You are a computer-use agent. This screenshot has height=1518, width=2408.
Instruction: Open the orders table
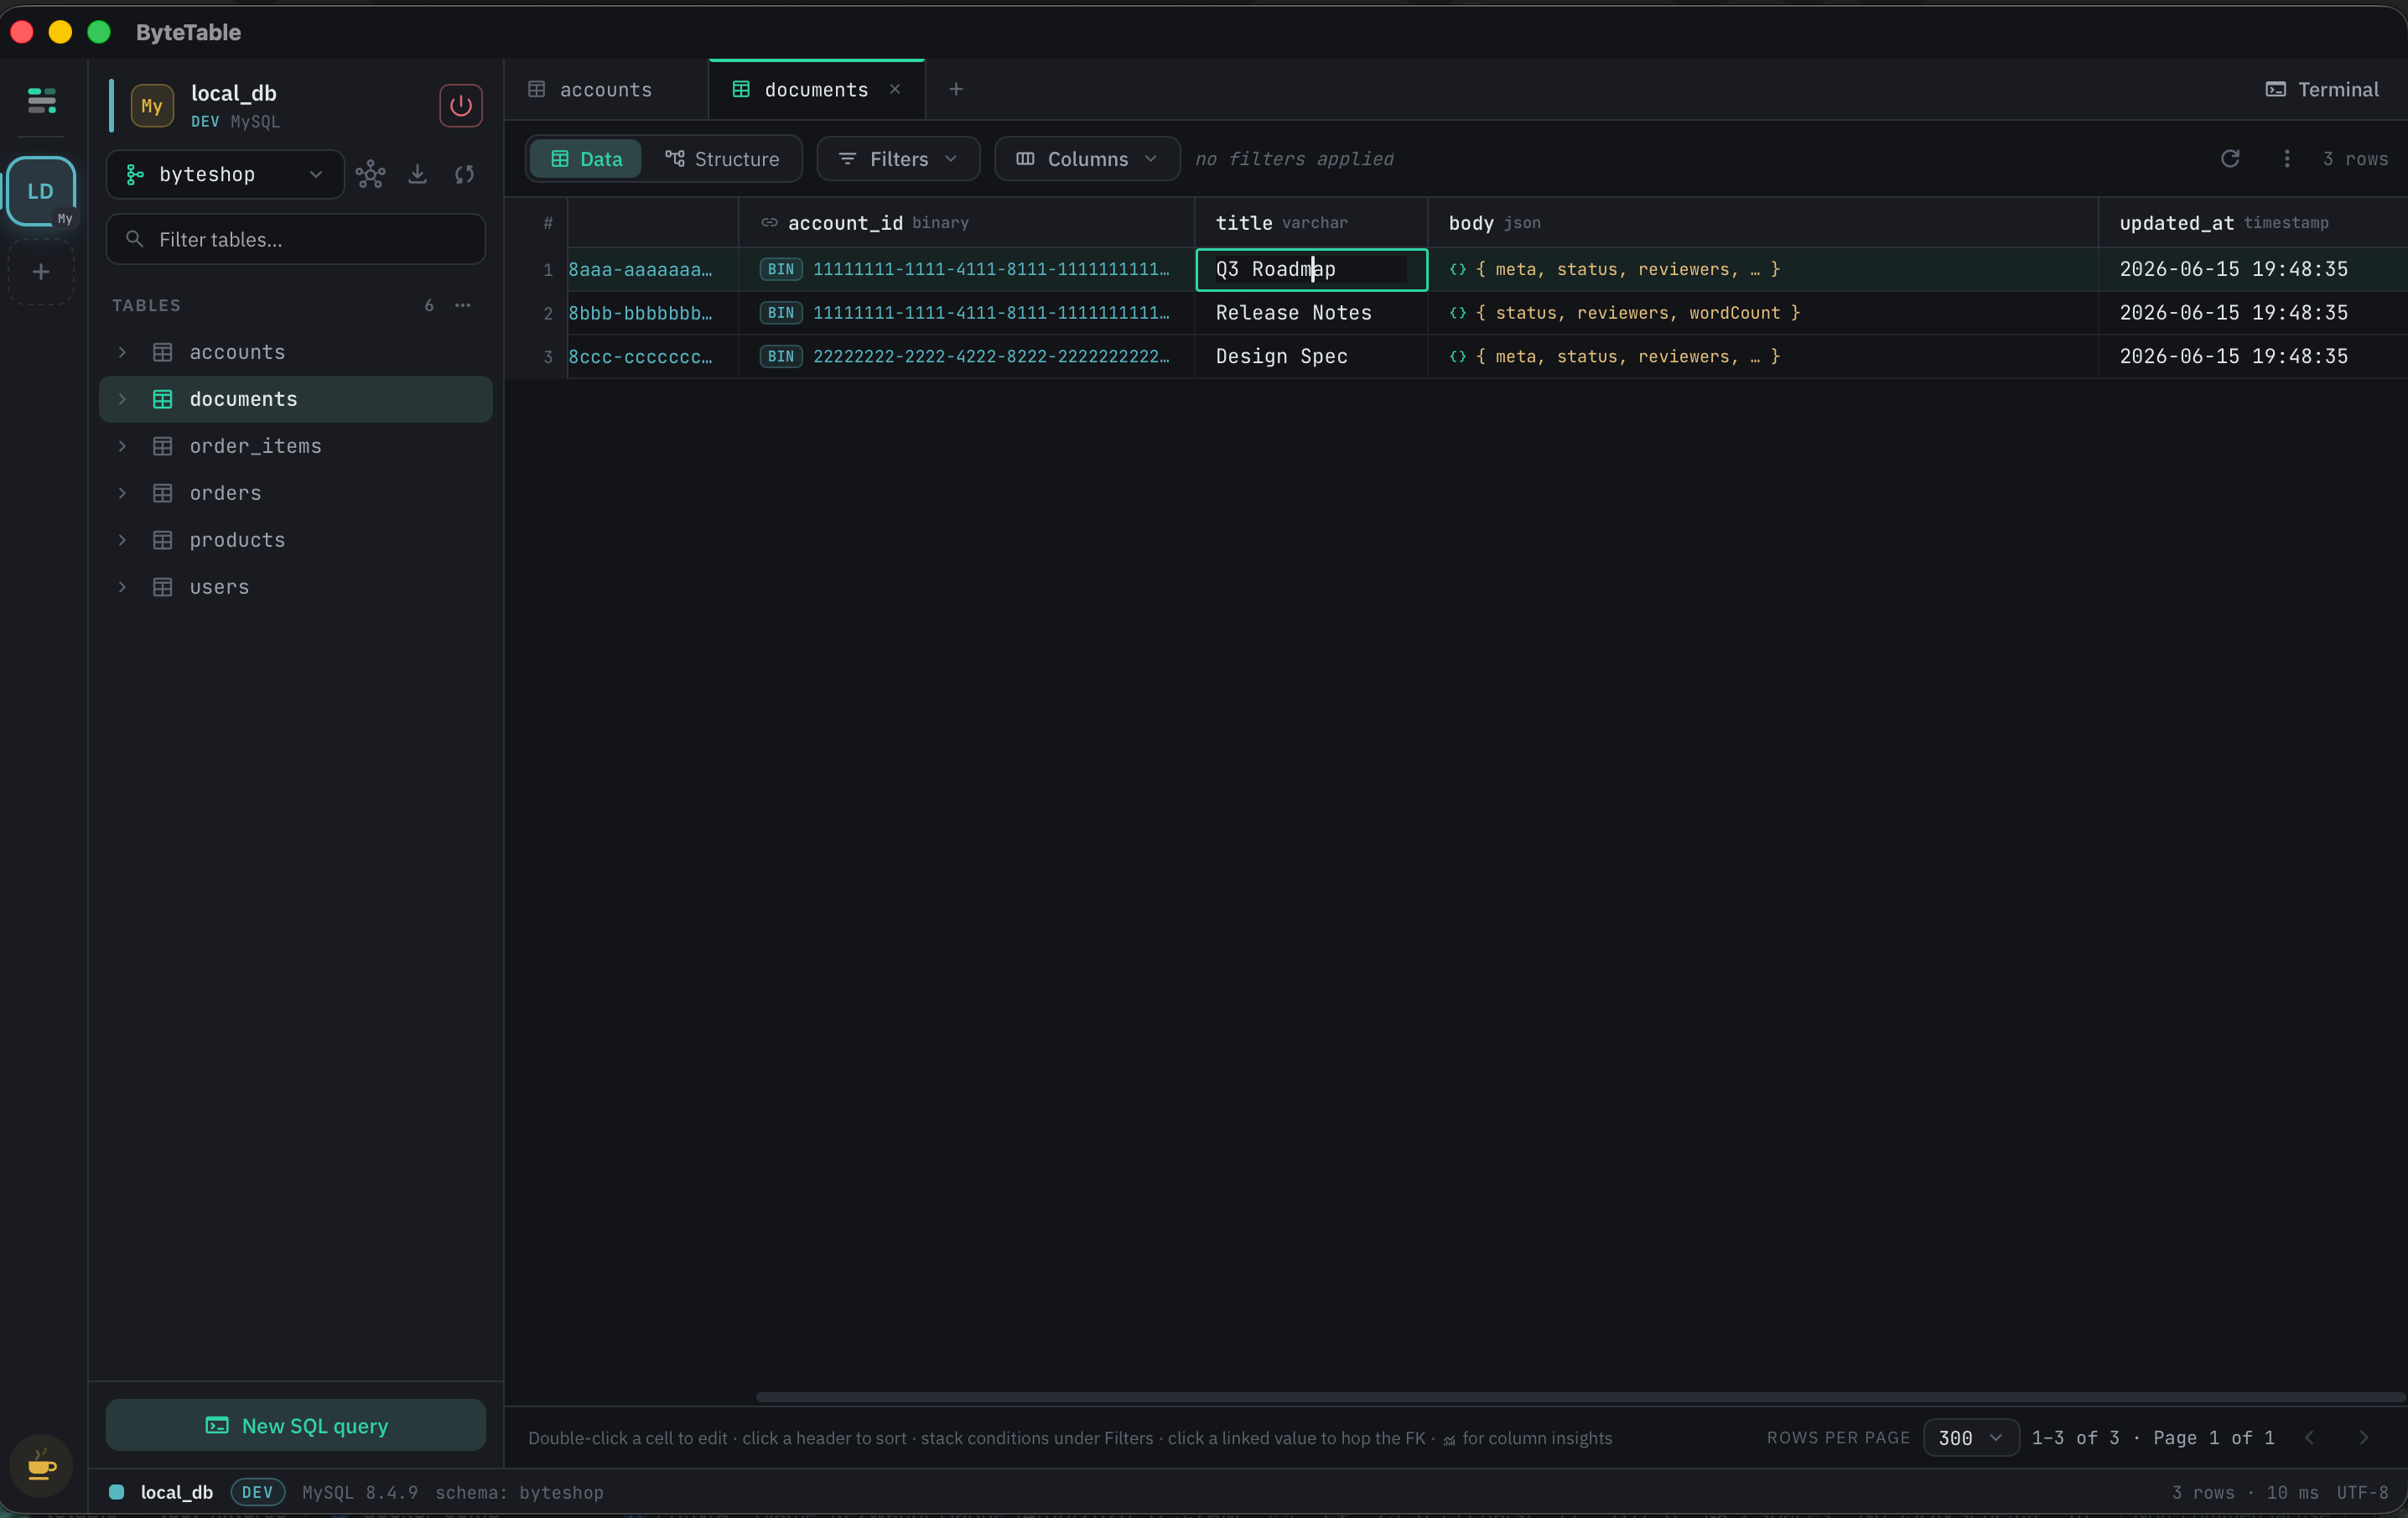296,493
